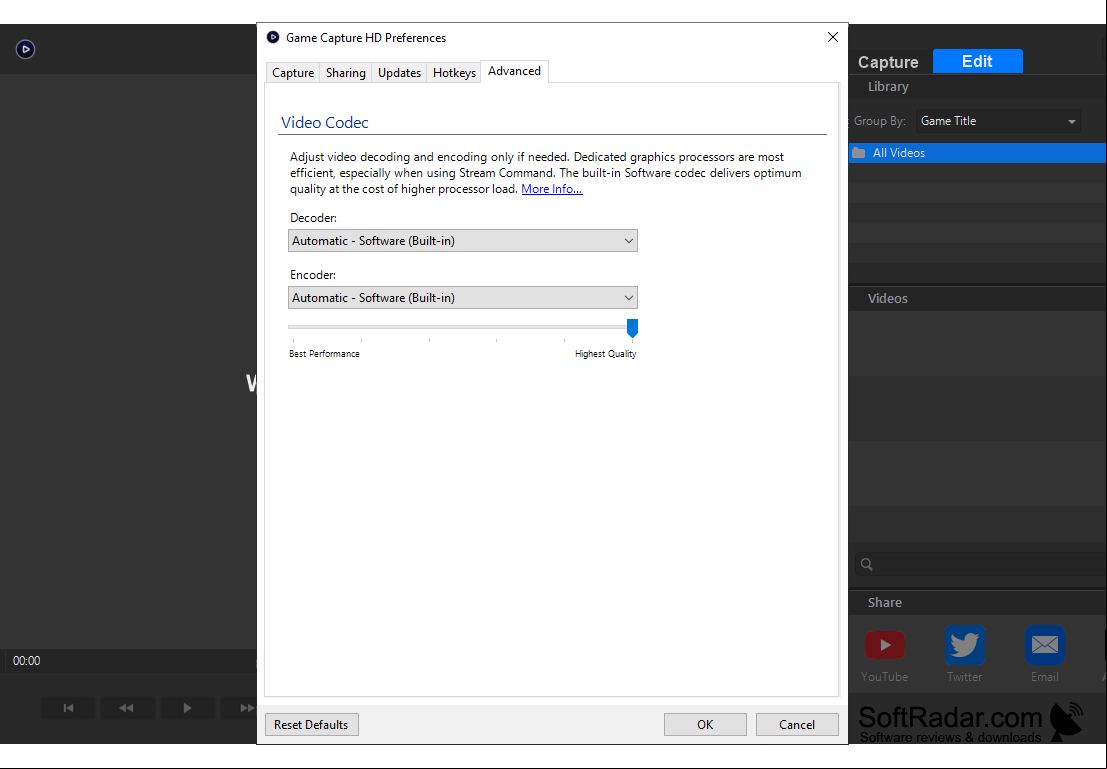Switch to Capture mode in the main window
The image size is (1107, 769).
click(x=888, y=62)
